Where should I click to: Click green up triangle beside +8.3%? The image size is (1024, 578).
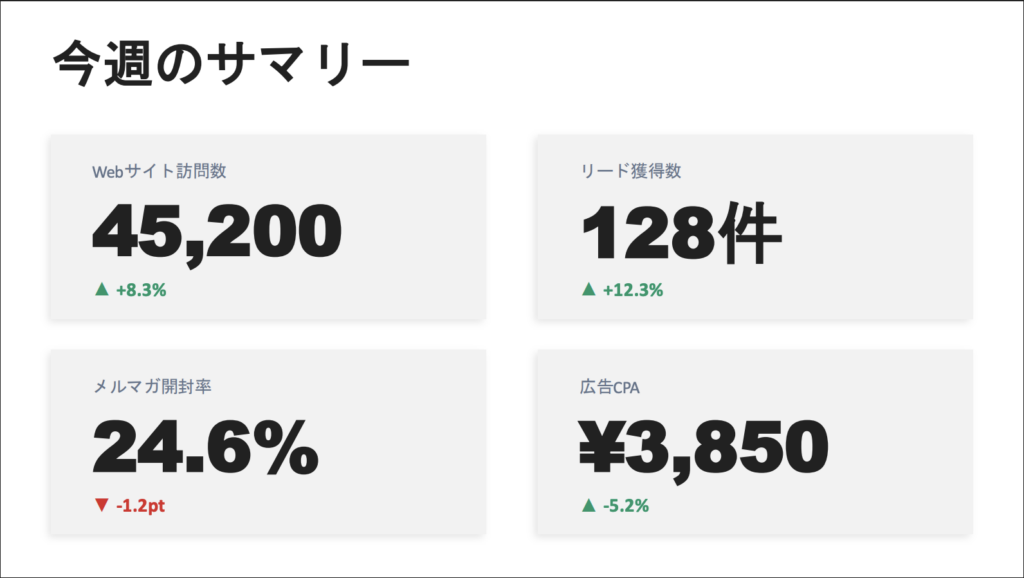click(x=100, y=290)
